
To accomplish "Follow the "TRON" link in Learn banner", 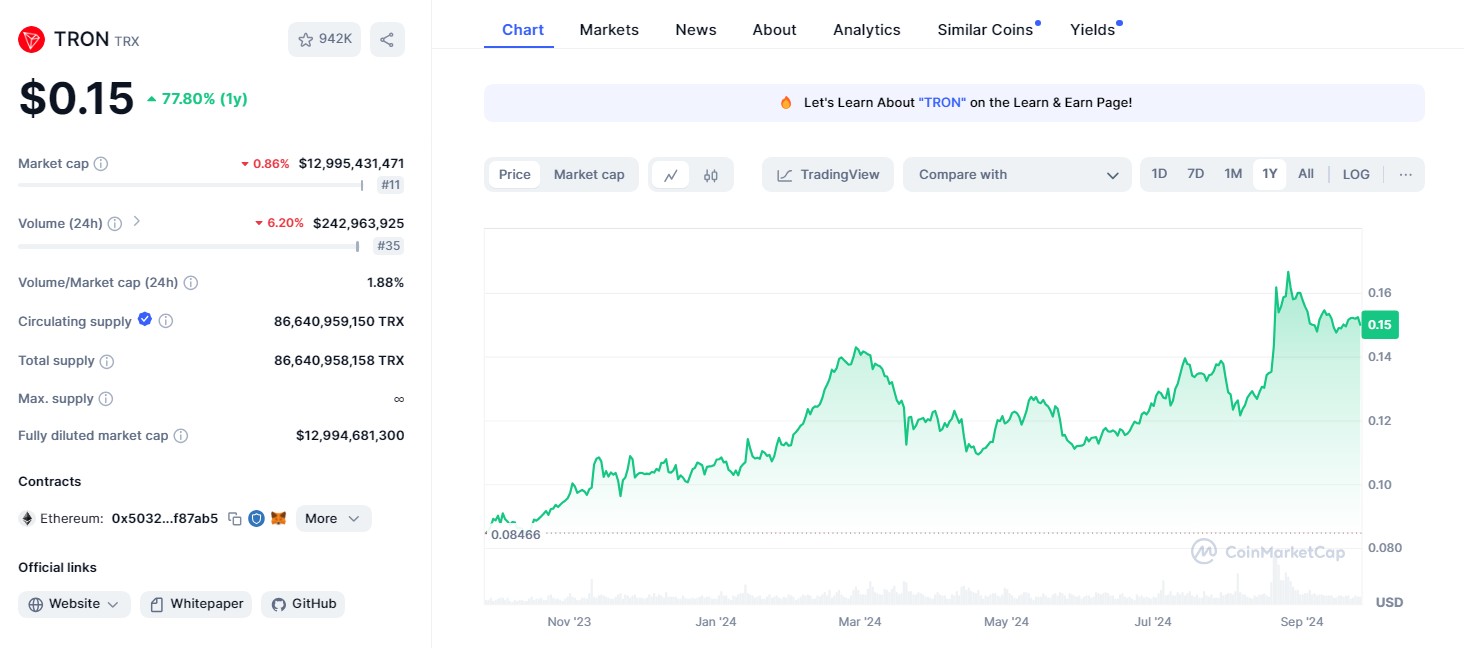I will click(942, 103).
